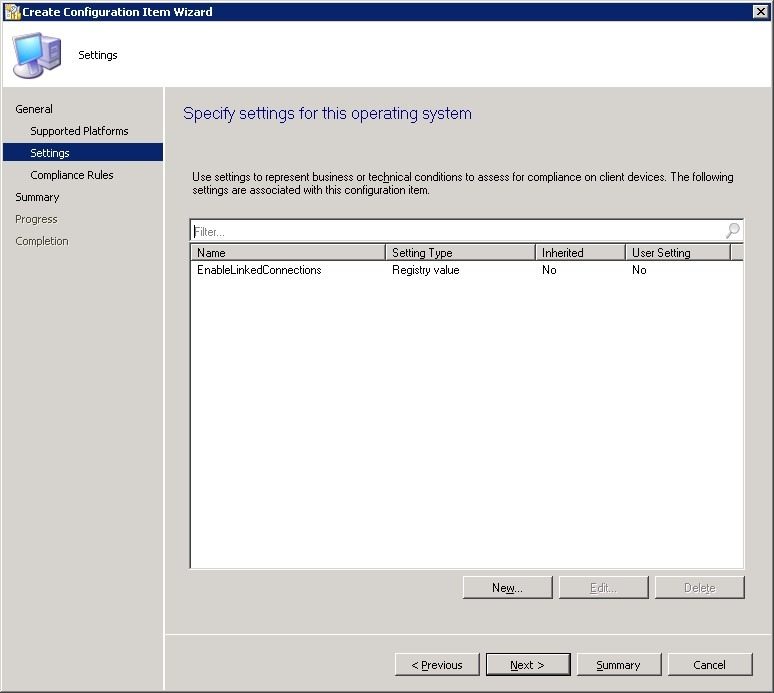Viewport: 774px width, 693px height.
Task: Click the search magnifier icon in filter box
Action: pyautogui.click(x=733, y=231)
